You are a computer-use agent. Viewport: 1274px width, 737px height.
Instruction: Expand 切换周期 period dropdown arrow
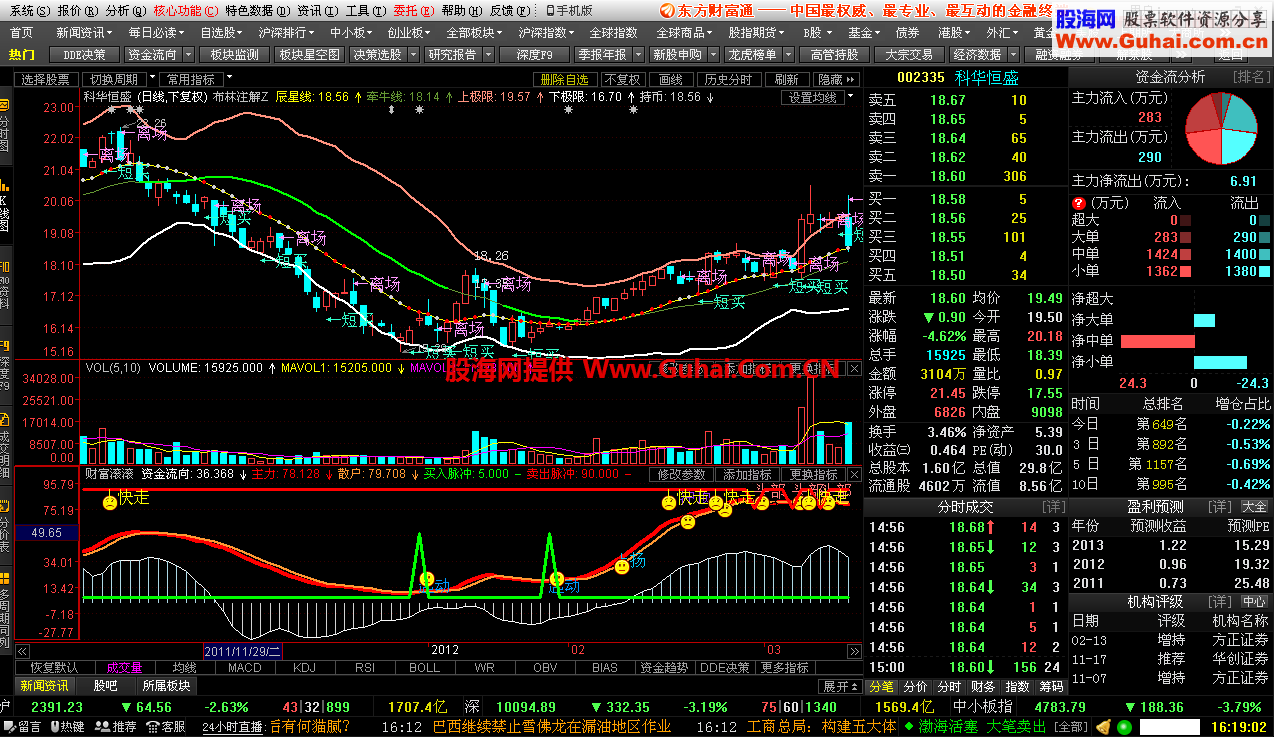[x=152, y=78]
